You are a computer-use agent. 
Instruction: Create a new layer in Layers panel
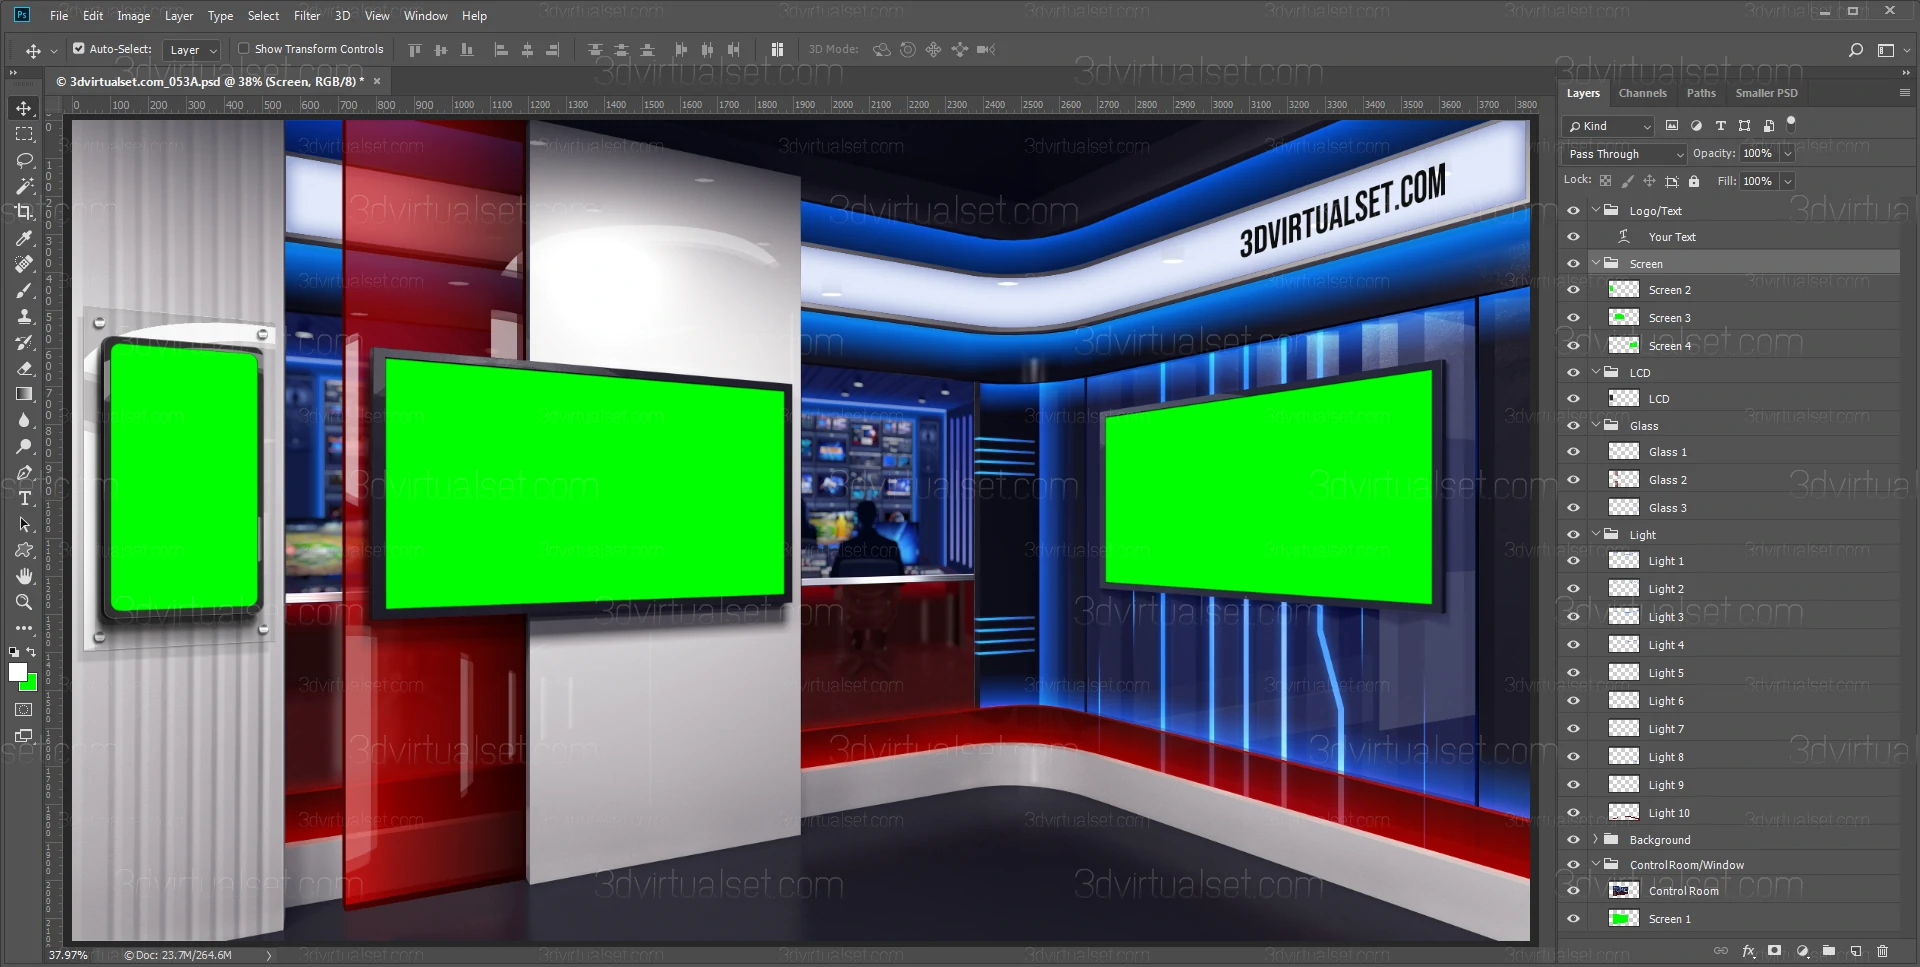(x=1855, y=951)
